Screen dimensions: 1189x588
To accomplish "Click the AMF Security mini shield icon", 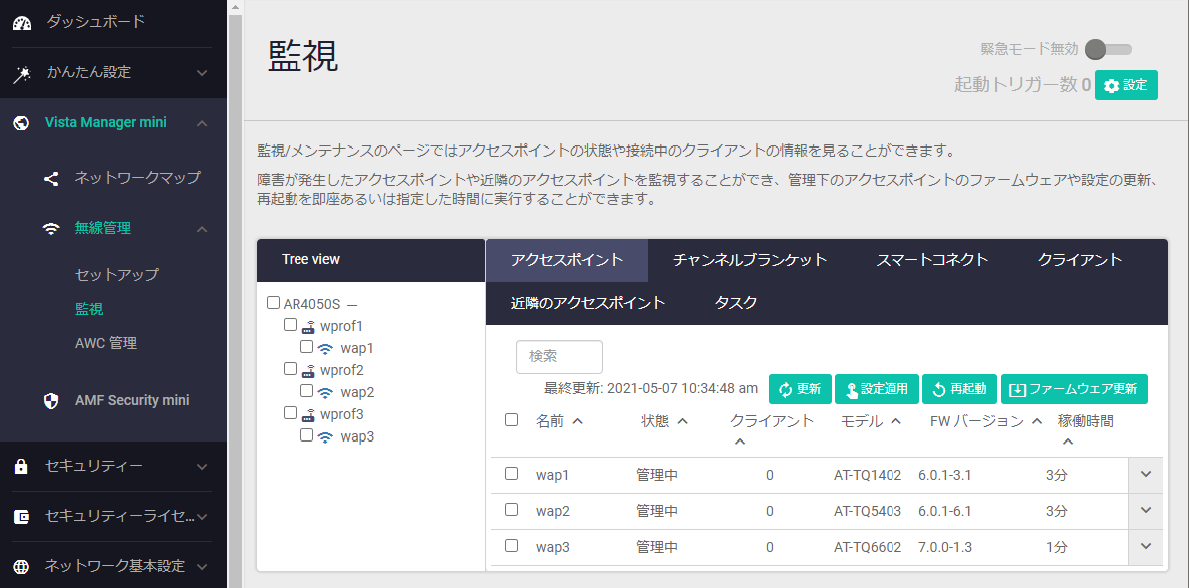I will tap(51, 401).
